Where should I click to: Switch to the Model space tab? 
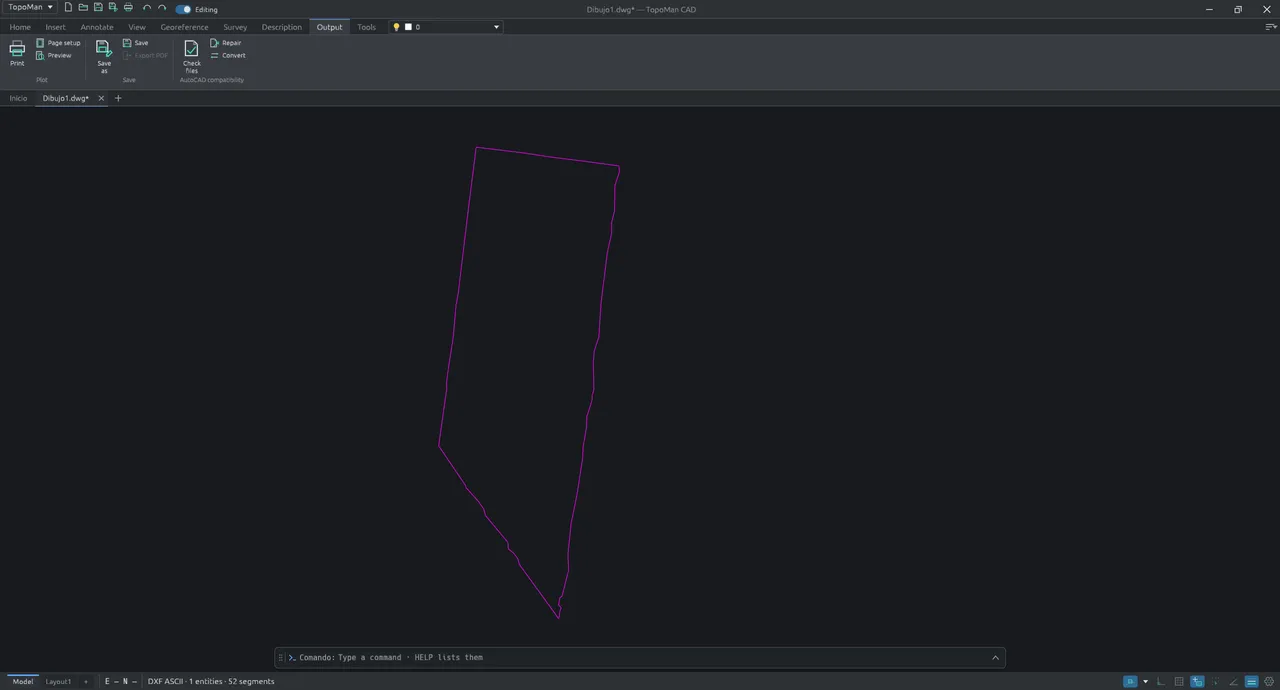[22, 681]
